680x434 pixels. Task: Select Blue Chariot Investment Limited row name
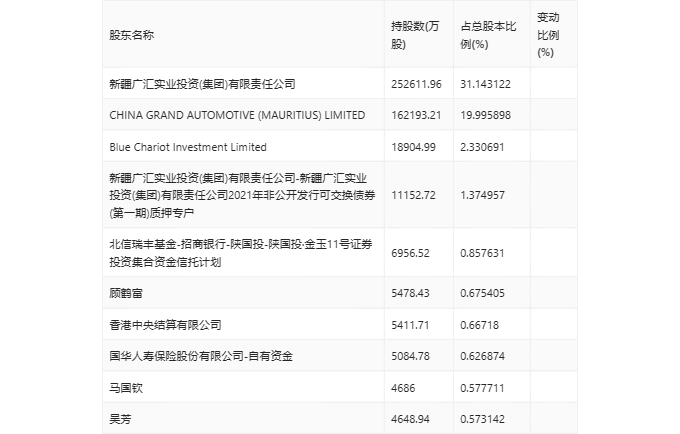point(188,147)
